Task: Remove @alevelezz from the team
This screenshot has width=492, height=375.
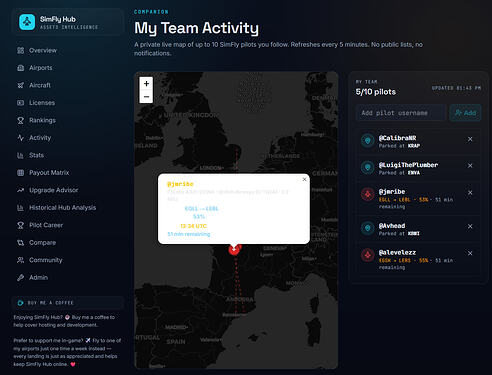Action: (470, 253)
